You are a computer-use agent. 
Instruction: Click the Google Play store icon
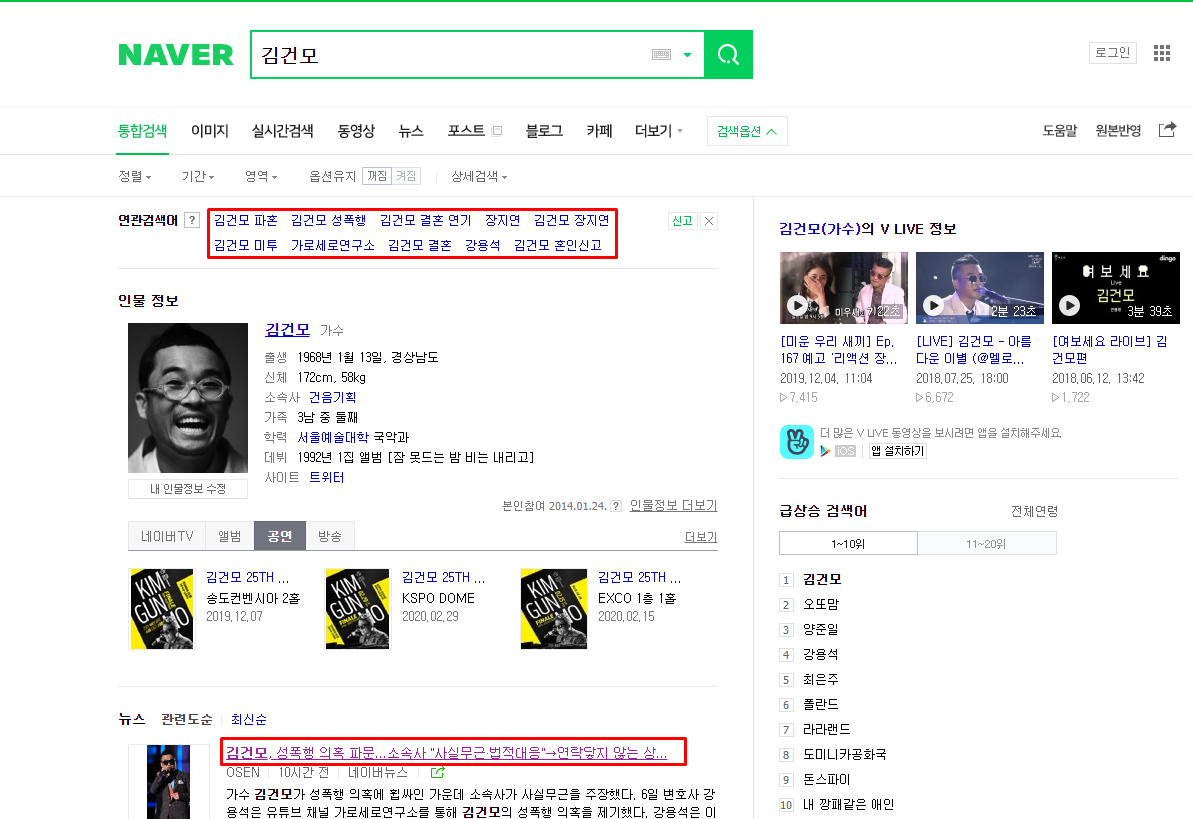tap(826, 451)
